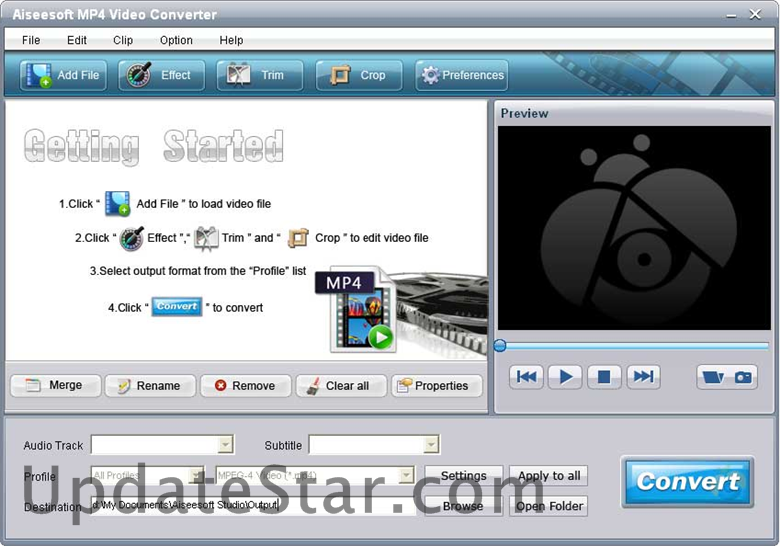Open the Crop tool in toolbar

359,76
